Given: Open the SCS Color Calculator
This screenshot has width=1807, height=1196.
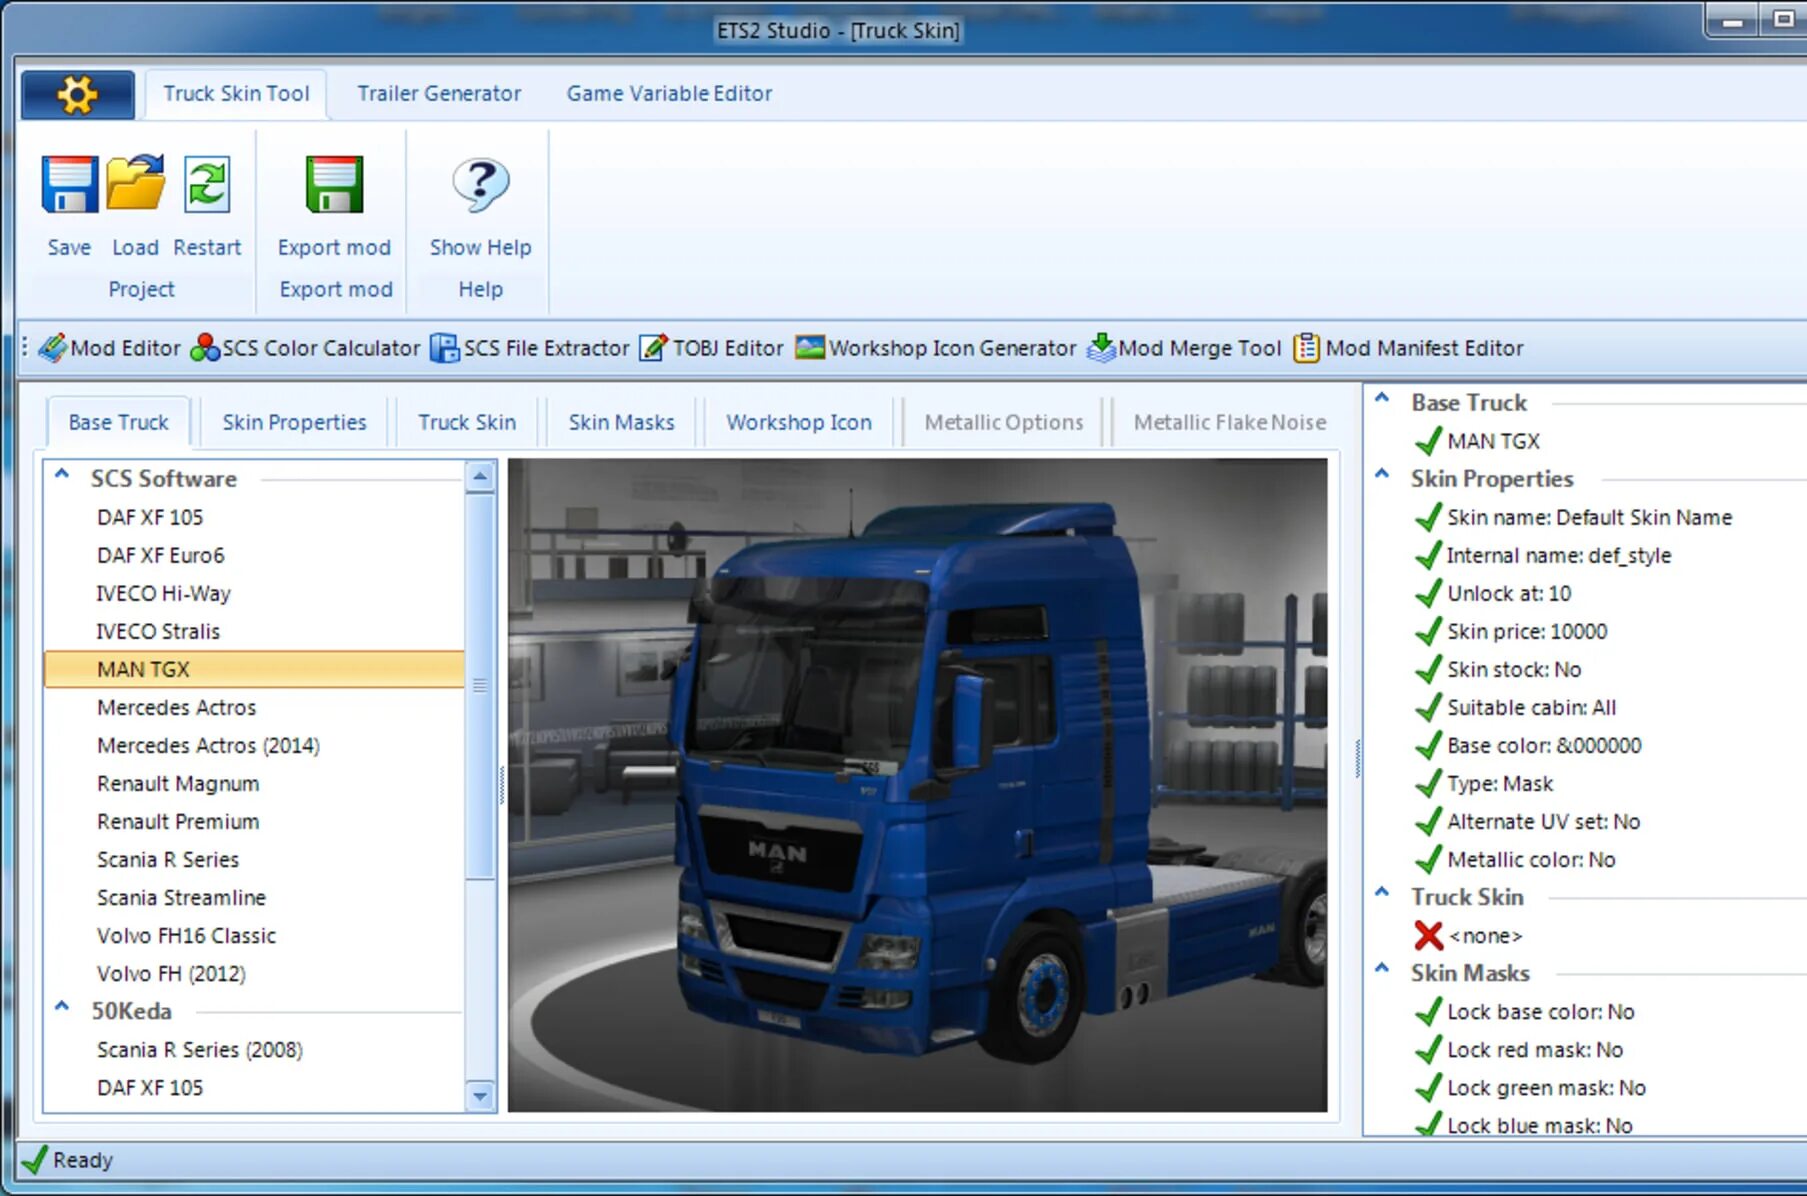Looking at the screenshot, I should [305, 348].
